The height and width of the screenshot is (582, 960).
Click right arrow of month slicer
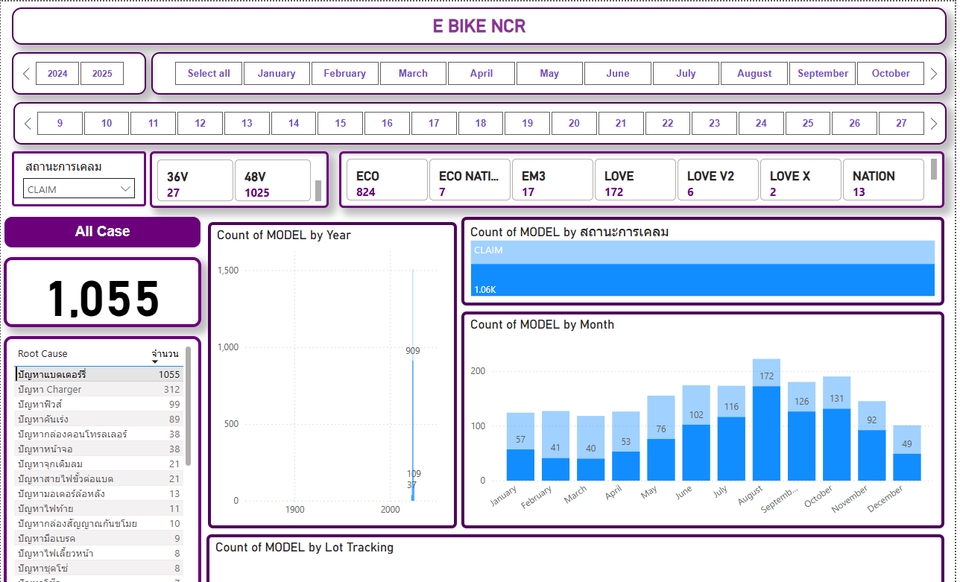point(933,74)
